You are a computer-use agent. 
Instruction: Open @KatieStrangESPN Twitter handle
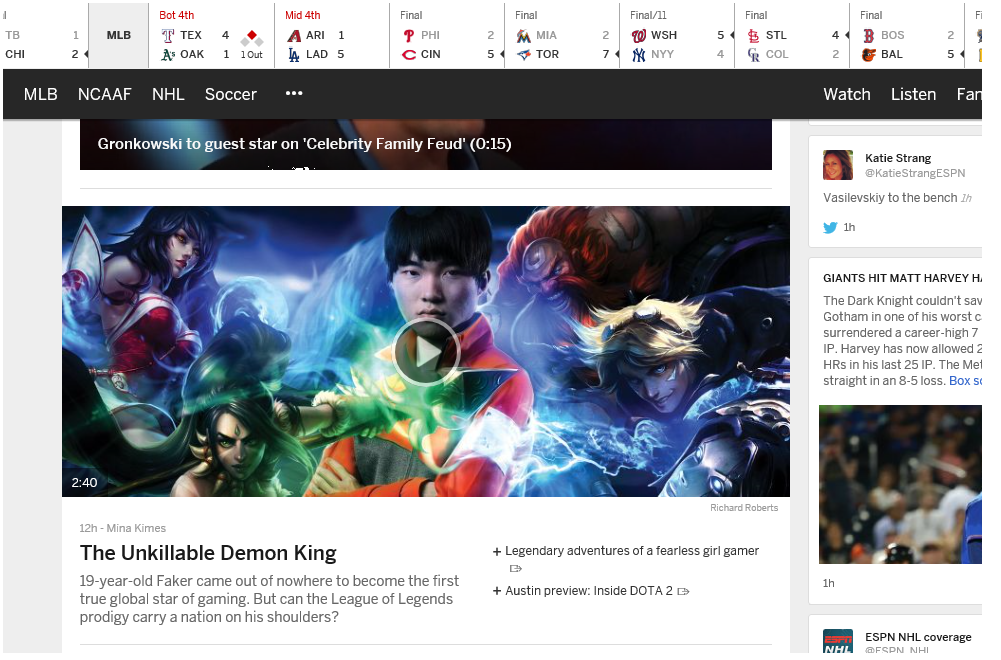pos(915,173)
